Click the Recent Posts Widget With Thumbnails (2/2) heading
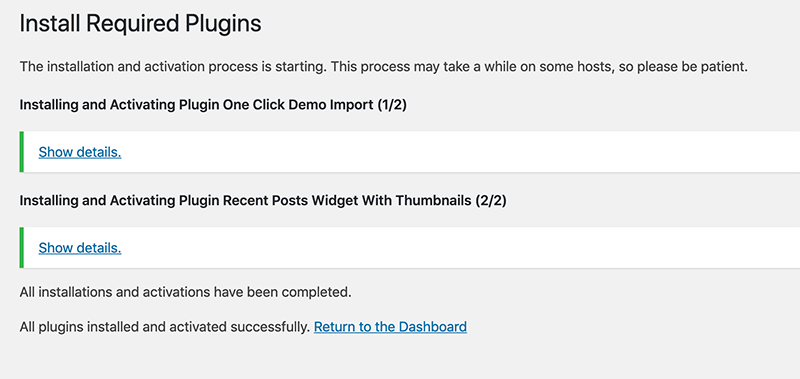Screen dimensions: 800x379 click(x=263, y=201)
